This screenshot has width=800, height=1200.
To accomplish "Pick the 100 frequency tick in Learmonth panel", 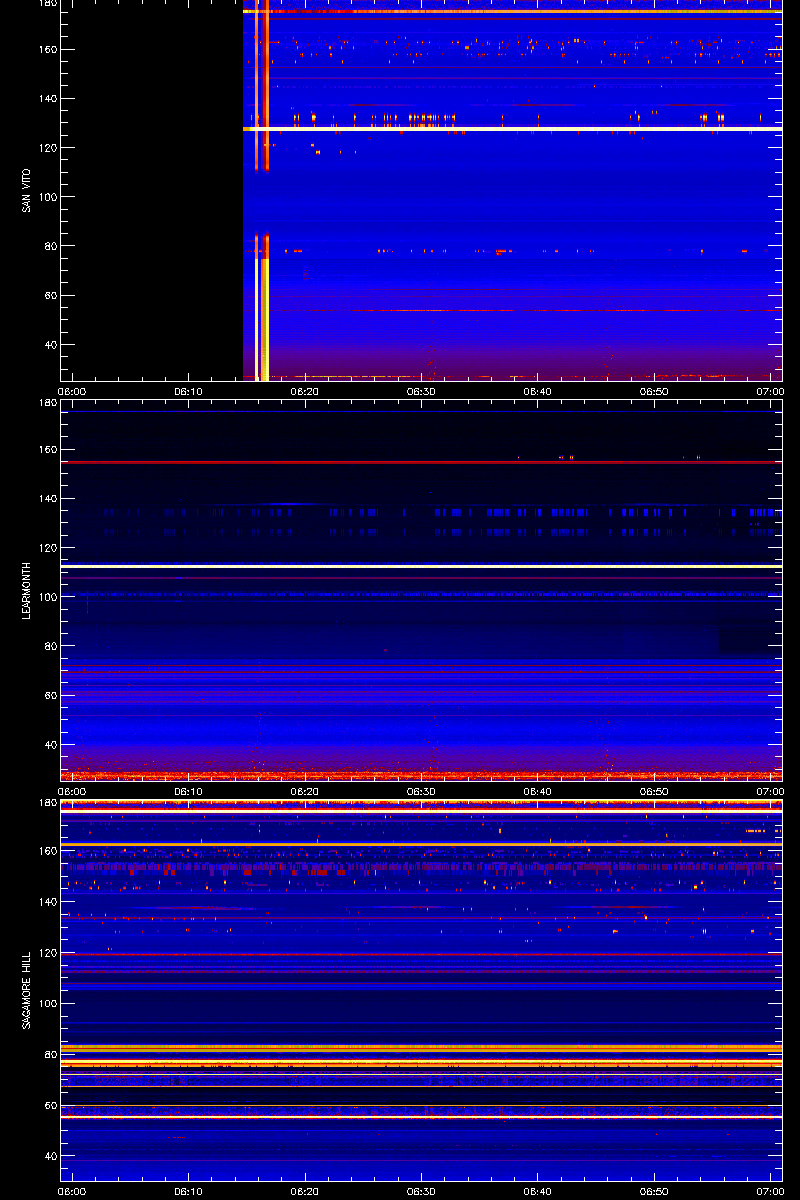I will [47, 597].
